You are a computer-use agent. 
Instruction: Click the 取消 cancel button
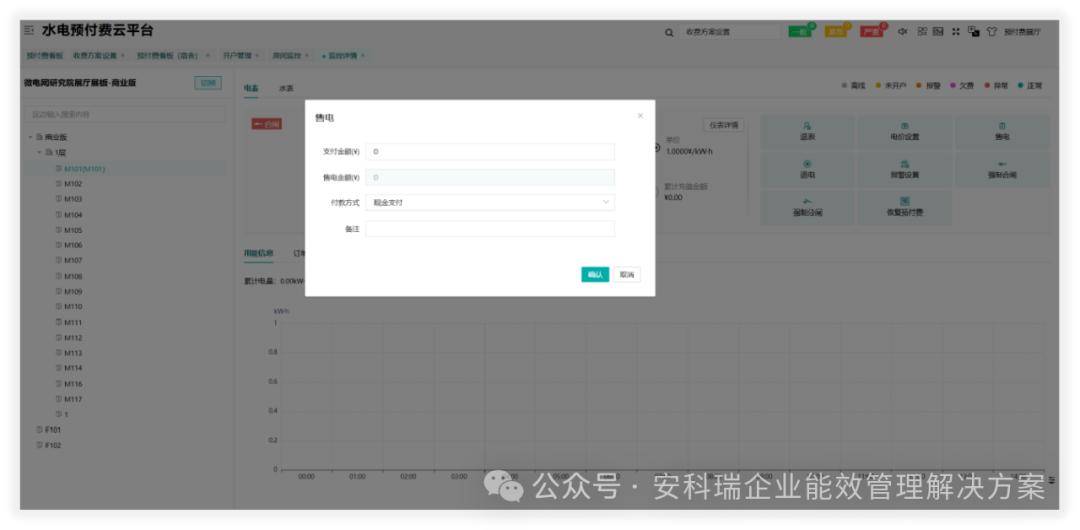tap(626, 275)
